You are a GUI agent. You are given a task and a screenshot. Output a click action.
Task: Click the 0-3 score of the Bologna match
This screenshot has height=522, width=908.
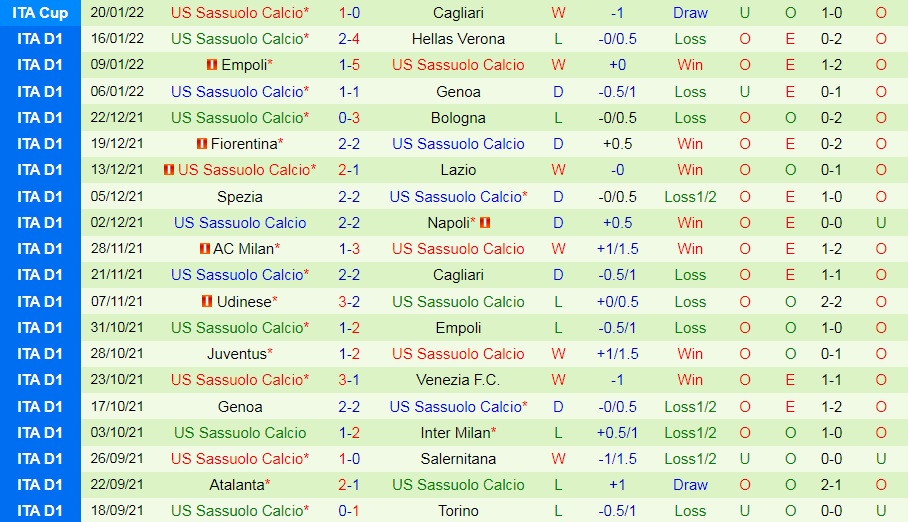[x=349, y=117]
